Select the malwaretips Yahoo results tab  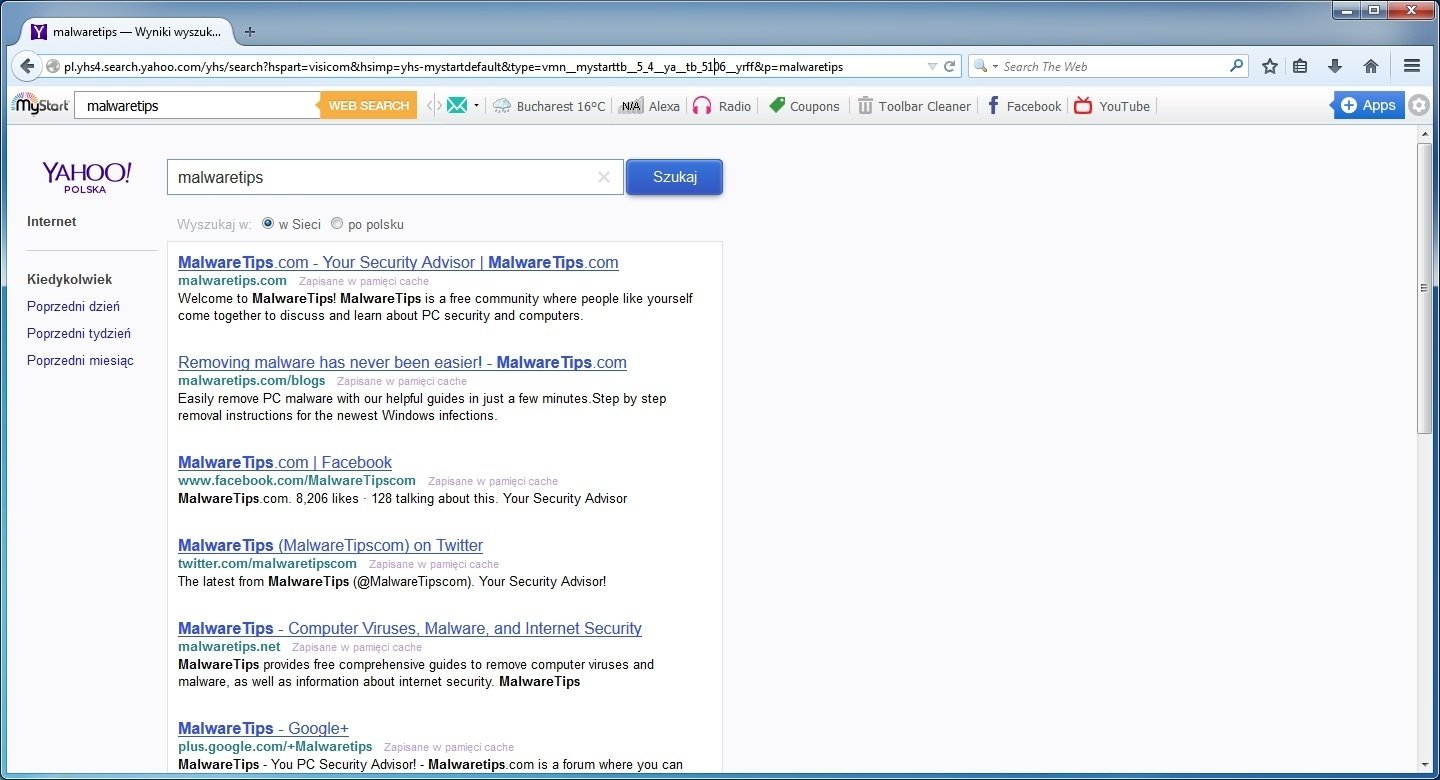point(128,32)
